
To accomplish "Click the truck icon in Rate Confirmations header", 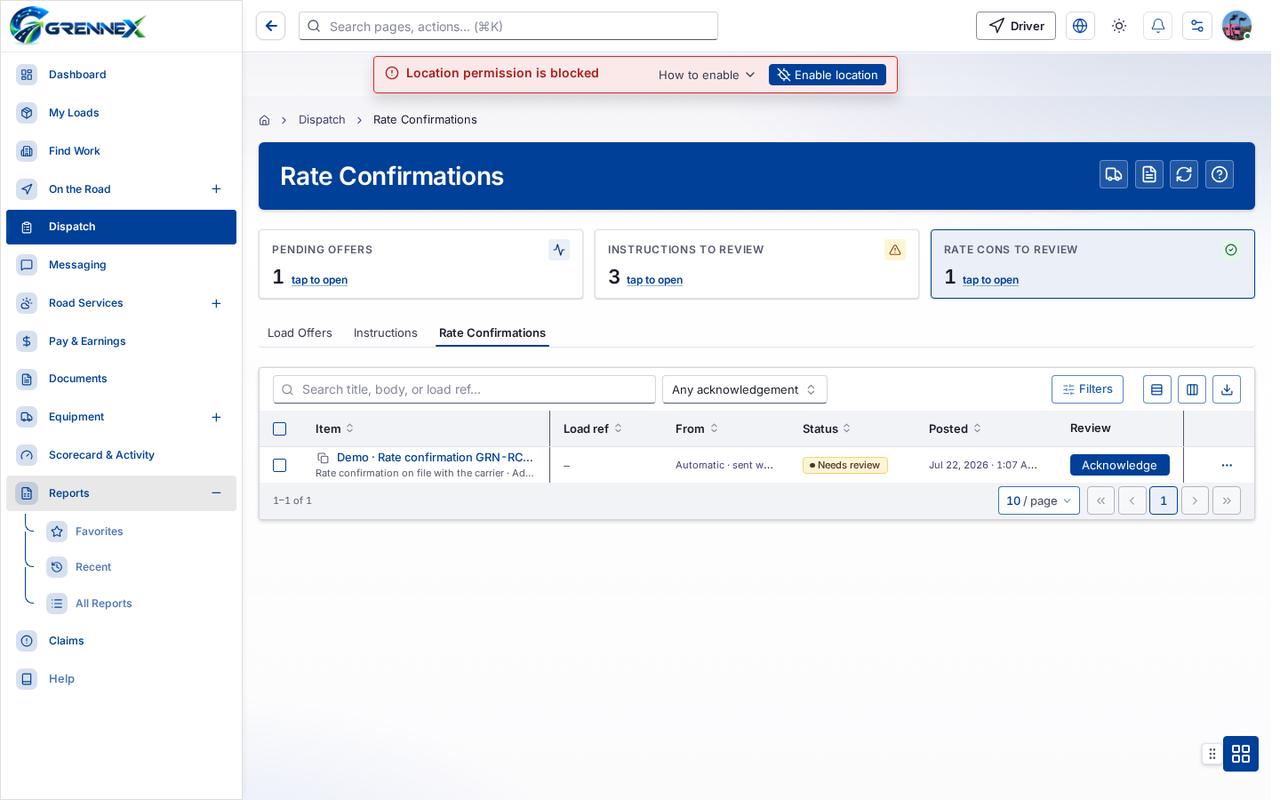I will (x=1114, y=174).
